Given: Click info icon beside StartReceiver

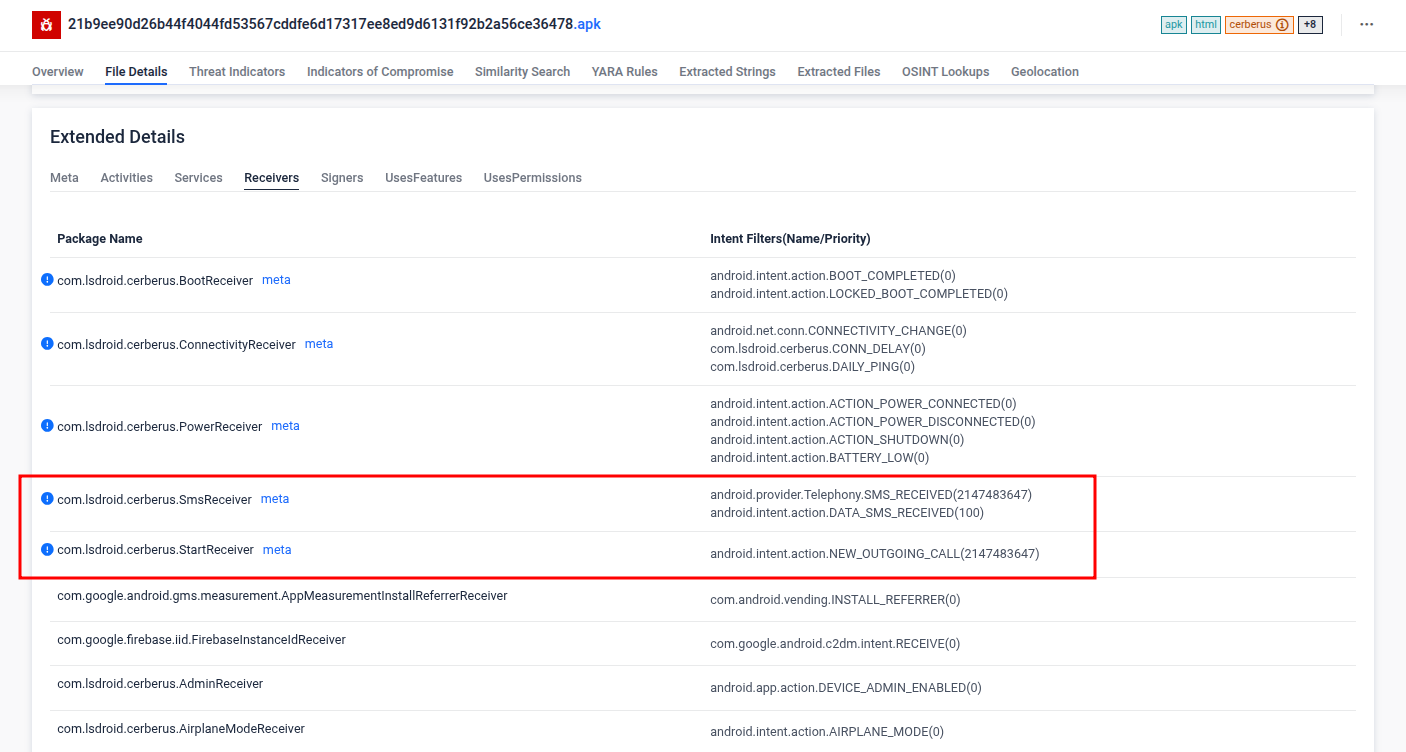Looking at the screenshot, I should [x=47, y=550].
